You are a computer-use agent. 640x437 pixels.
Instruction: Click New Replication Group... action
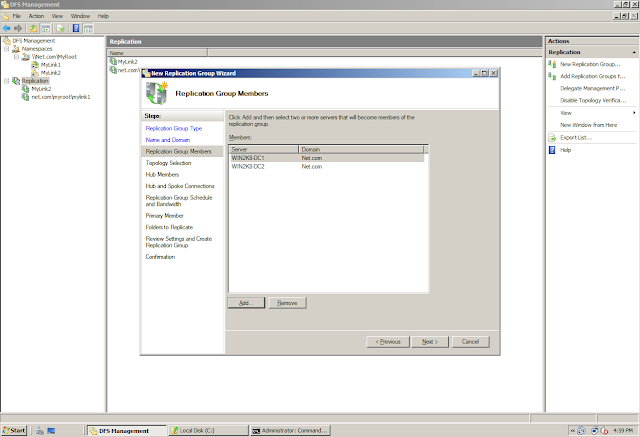(590, 64)
